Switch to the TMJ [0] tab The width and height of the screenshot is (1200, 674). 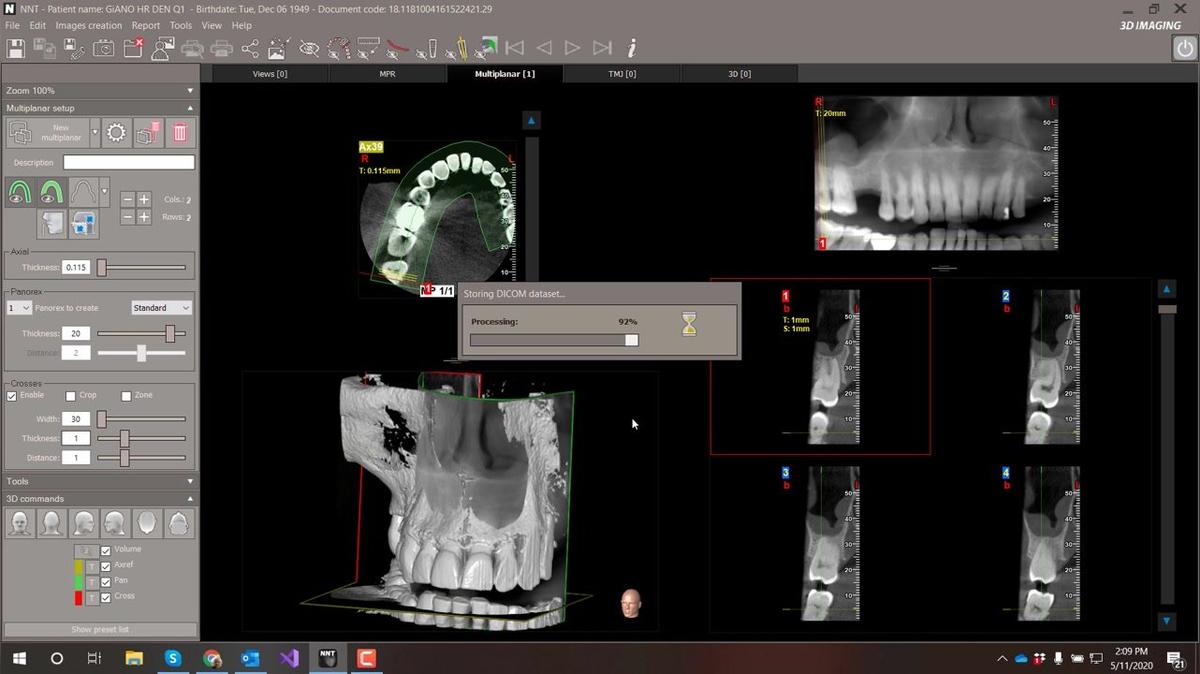point(622,74)
